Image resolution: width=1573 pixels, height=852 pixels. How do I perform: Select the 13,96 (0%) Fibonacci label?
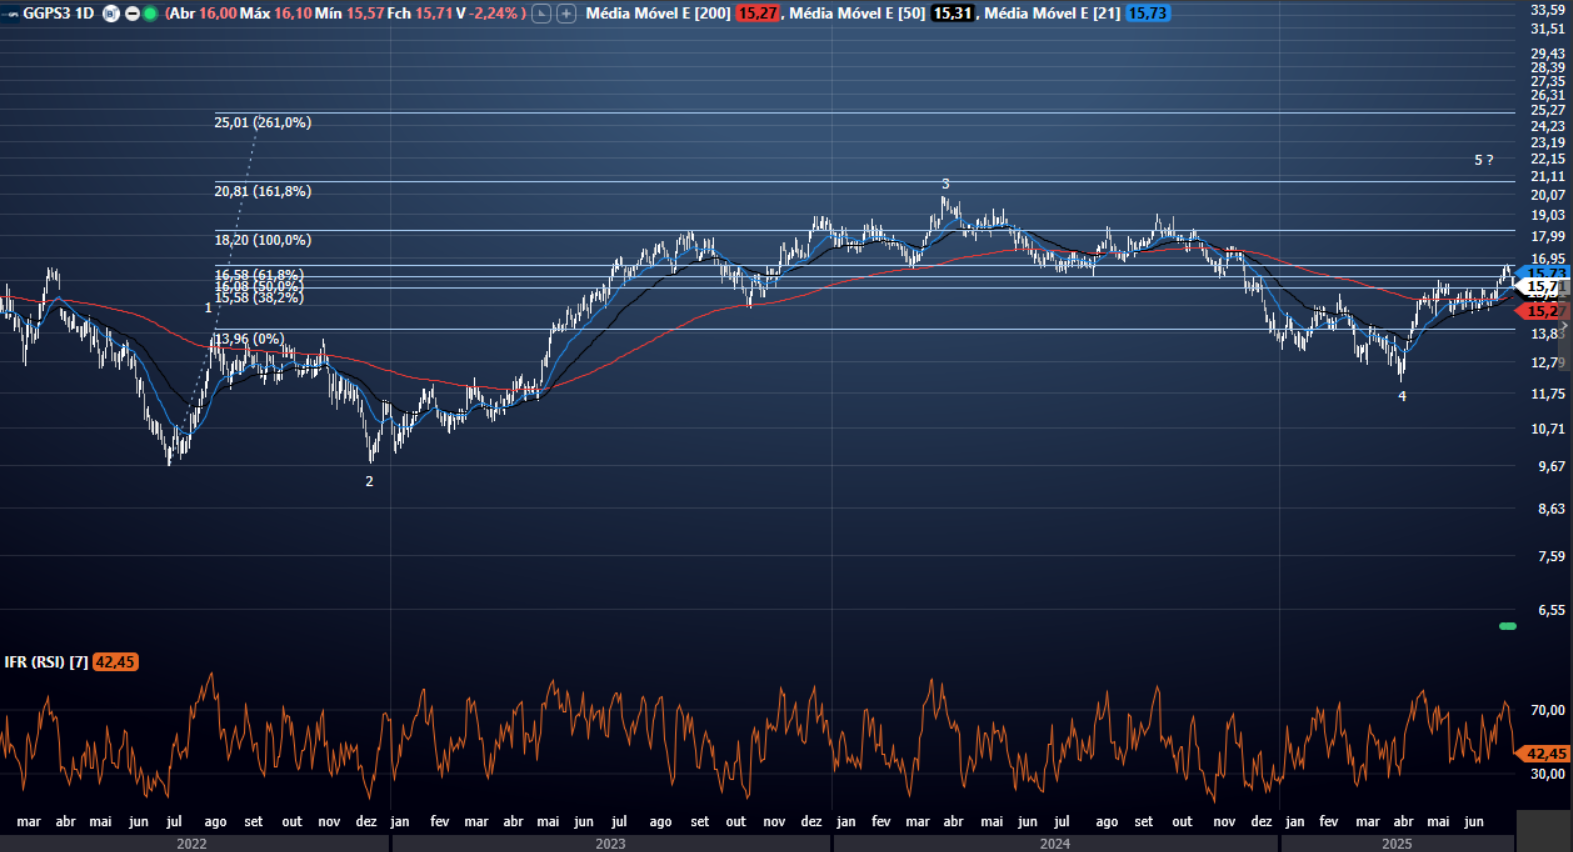pos(249,339)
